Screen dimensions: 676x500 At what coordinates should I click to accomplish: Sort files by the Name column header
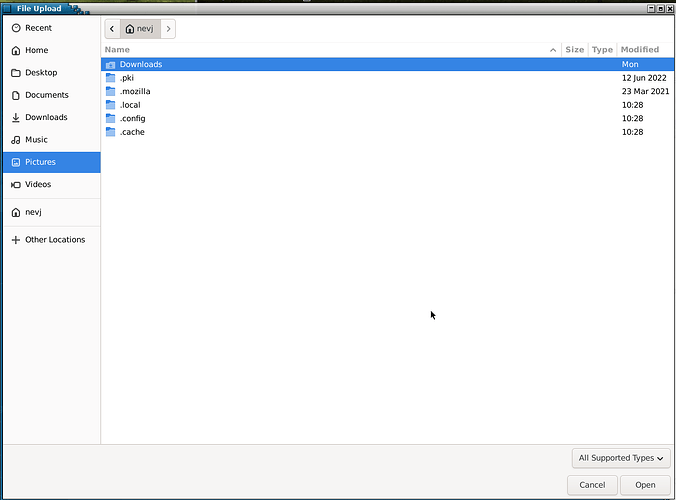coord(332,50)
